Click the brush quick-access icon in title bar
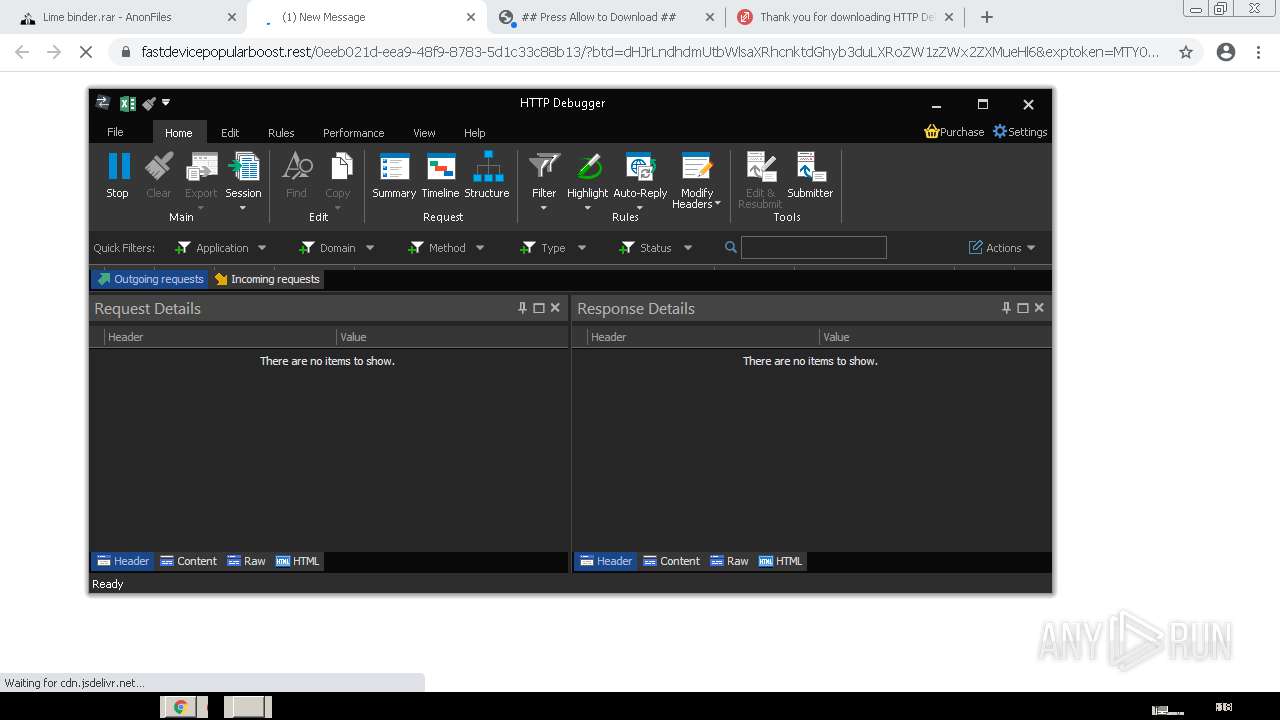Viewport: 1280px width, 720px height. tap(149, 103)
